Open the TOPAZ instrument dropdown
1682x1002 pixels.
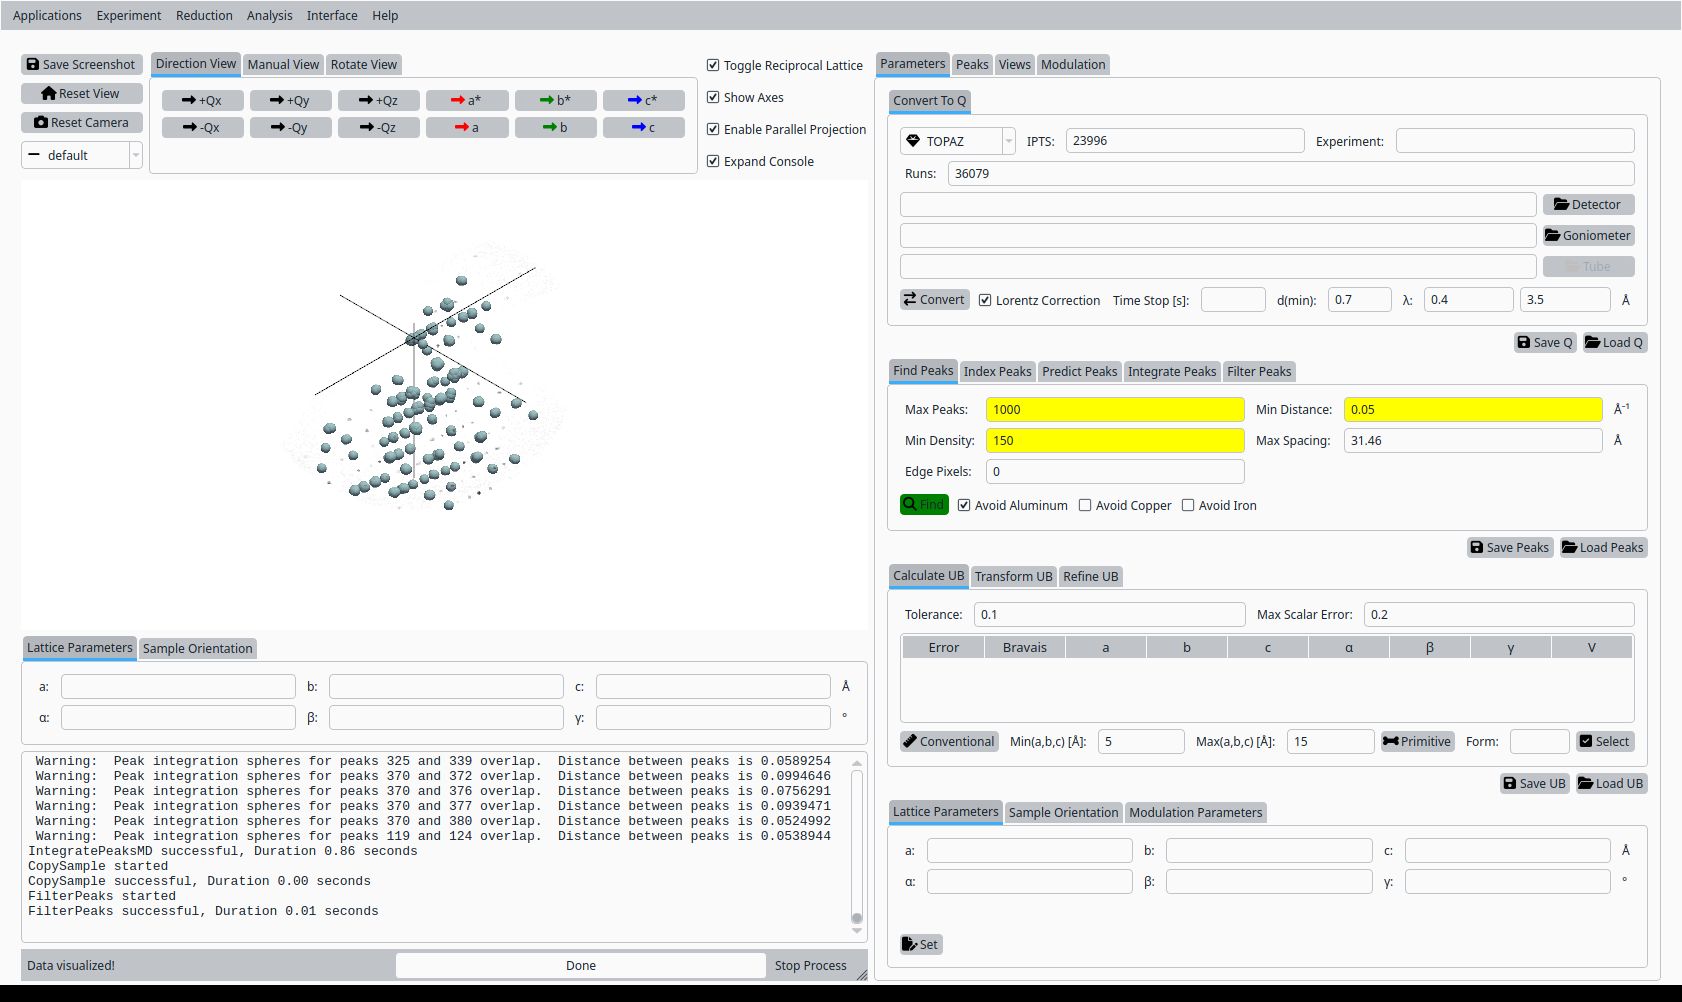pos(957,142)
